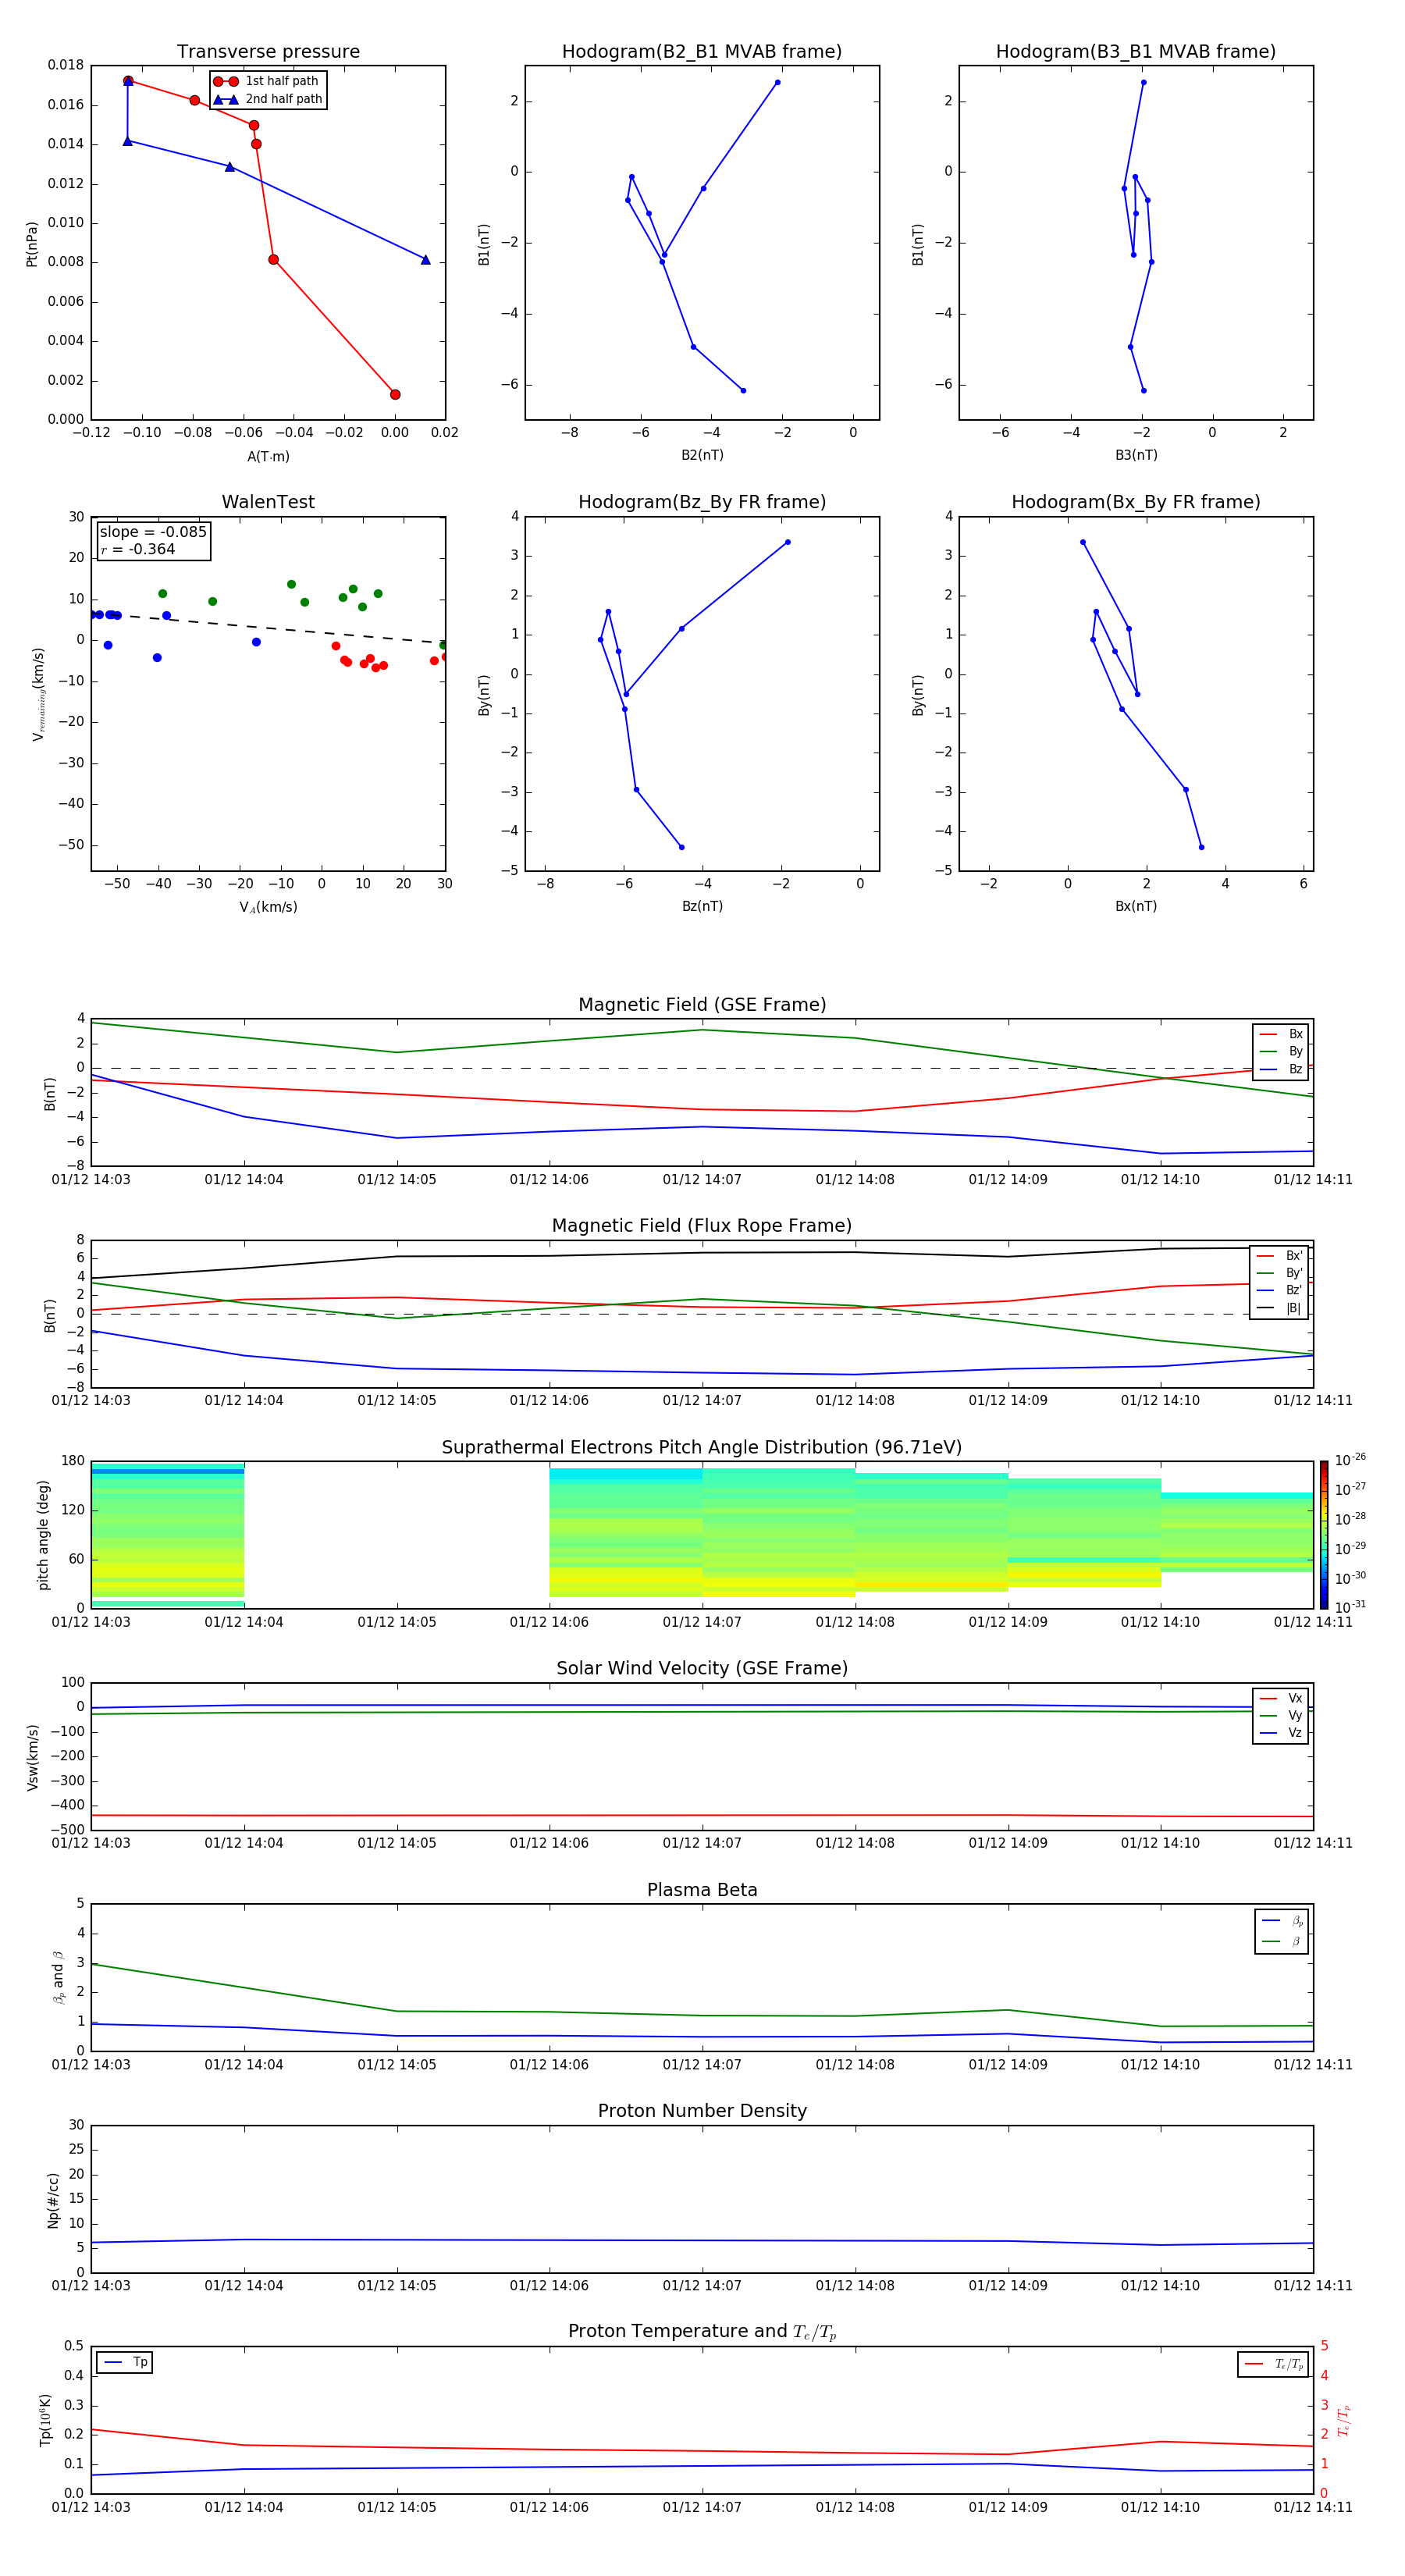This screenshot has width=1405, height=2576.
Task: Select the 'Np(#/cc)' y-axis label
Action: [54, 2200]
